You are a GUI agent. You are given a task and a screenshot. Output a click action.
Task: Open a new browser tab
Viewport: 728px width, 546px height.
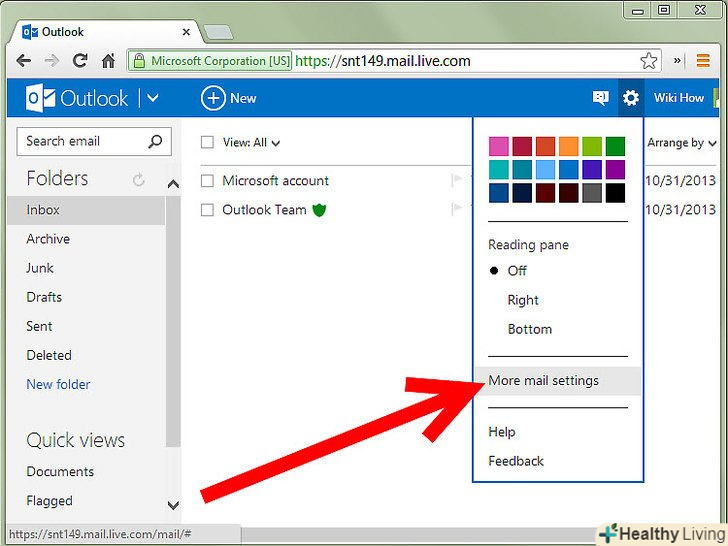[x=218, y=32]
